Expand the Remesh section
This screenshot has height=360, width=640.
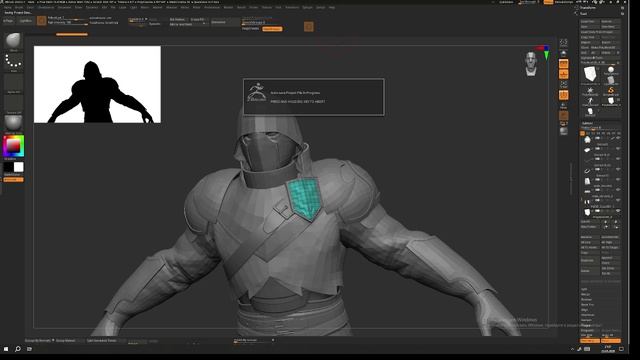point(587,320)
